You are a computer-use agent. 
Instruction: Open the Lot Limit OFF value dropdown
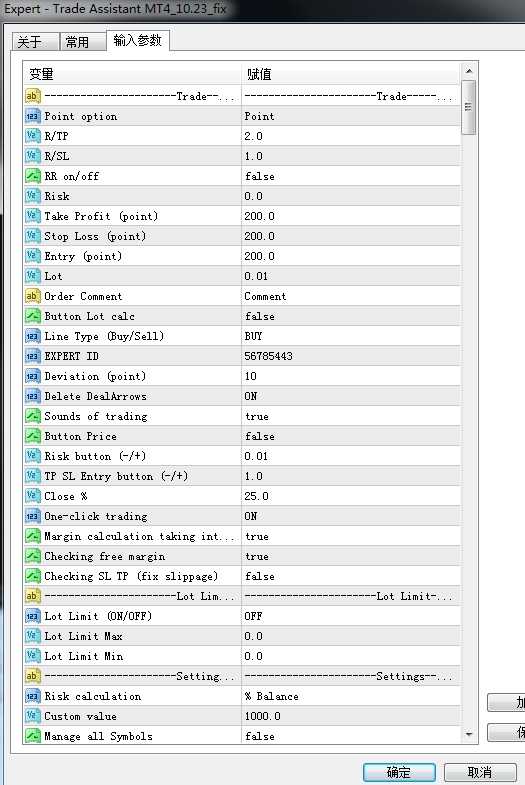350,616
